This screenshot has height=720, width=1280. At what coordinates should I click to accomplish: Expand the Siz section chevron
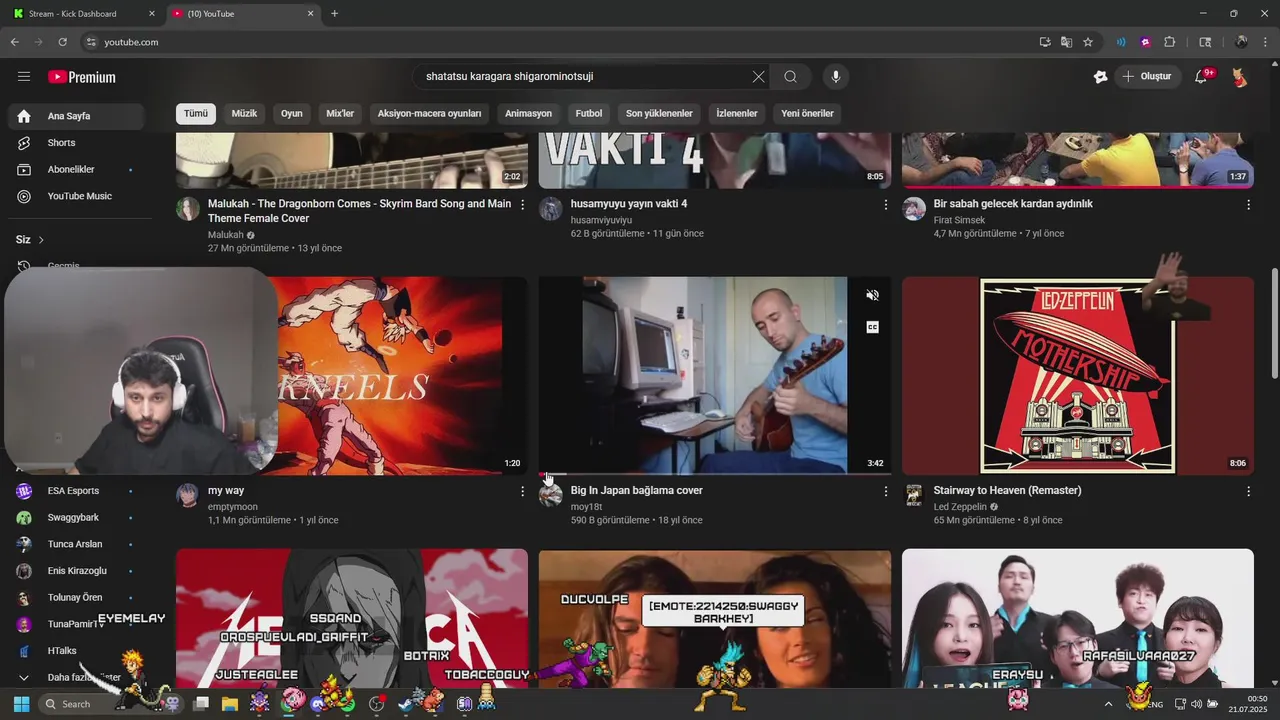(41, 240)
